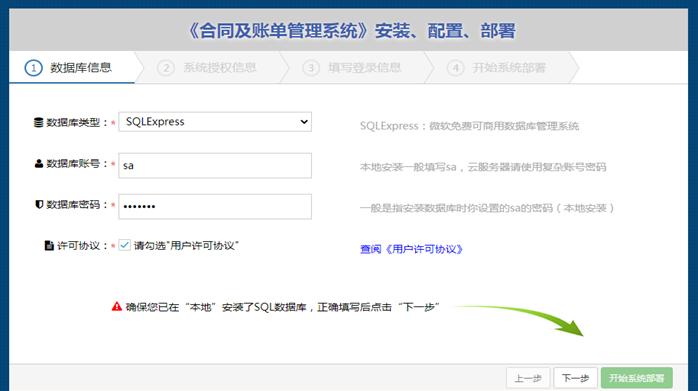698x391 pixels.
Task: Click the step 2 circle number icon
Action: pos(166,68)
